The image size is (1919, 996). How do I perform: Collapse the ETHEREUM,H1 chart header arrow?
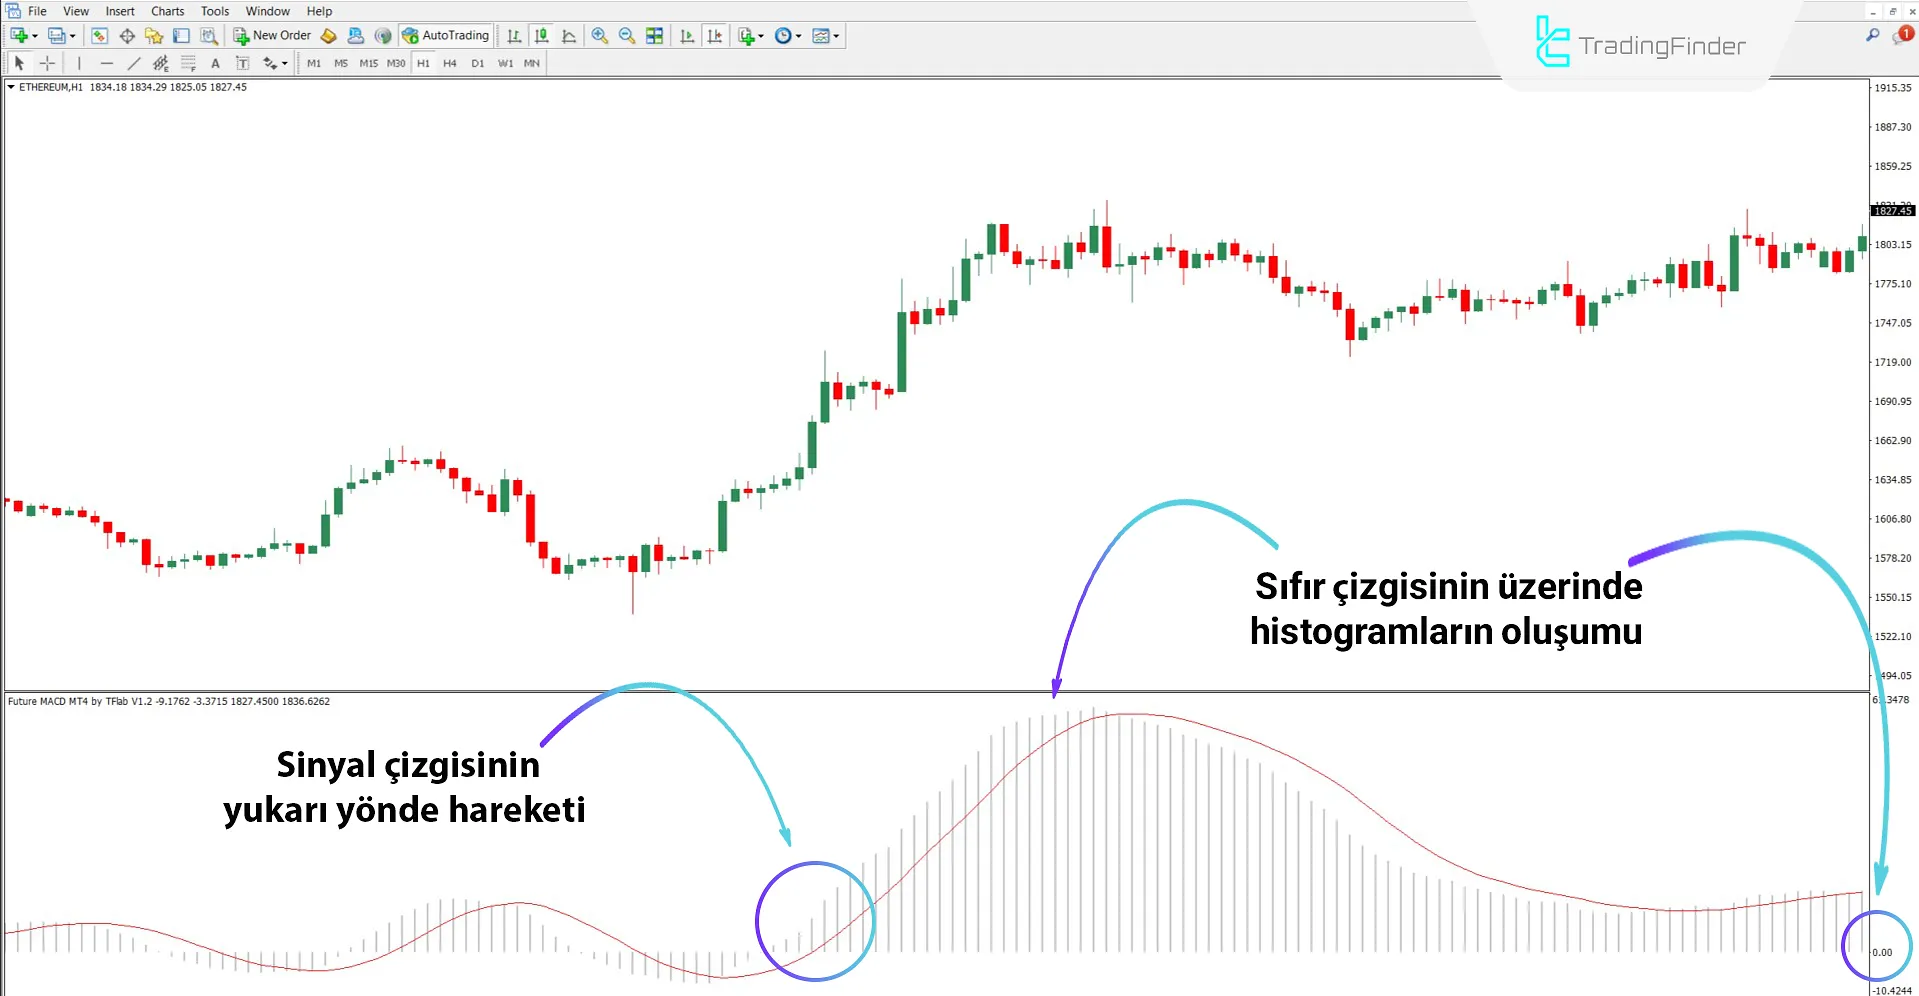pos(10,87)
